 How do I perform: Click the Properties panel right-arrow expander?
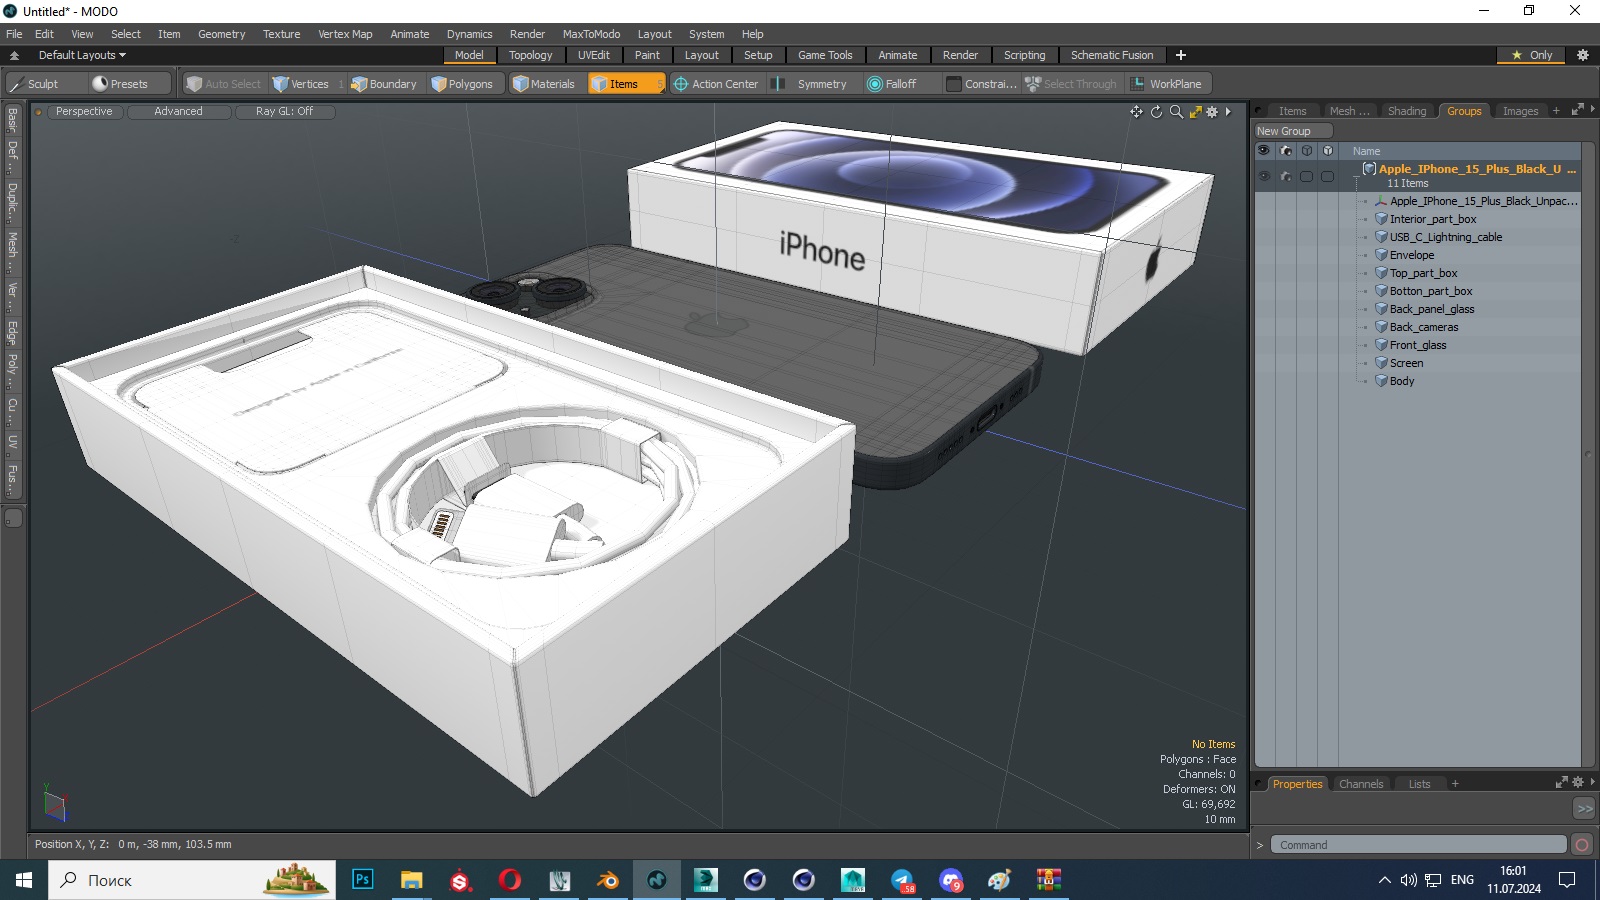[x=1592, y=783]
